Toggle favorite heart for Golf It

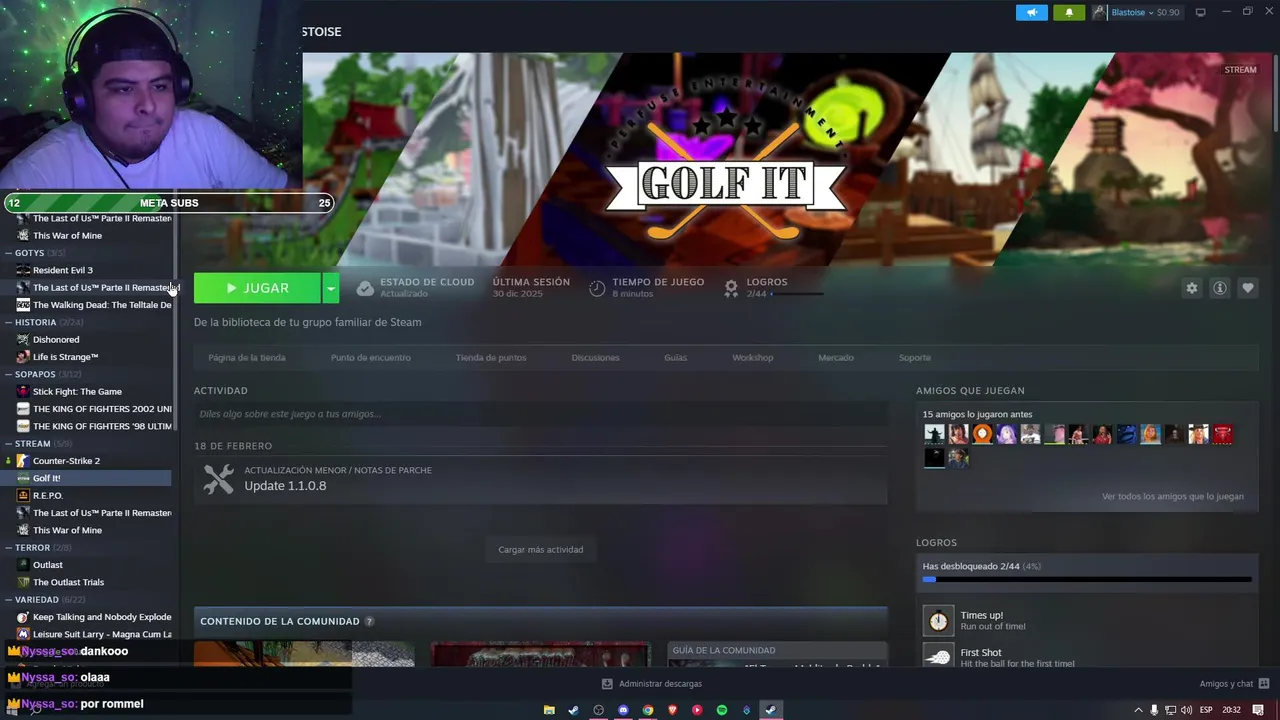pos(1247,288)
